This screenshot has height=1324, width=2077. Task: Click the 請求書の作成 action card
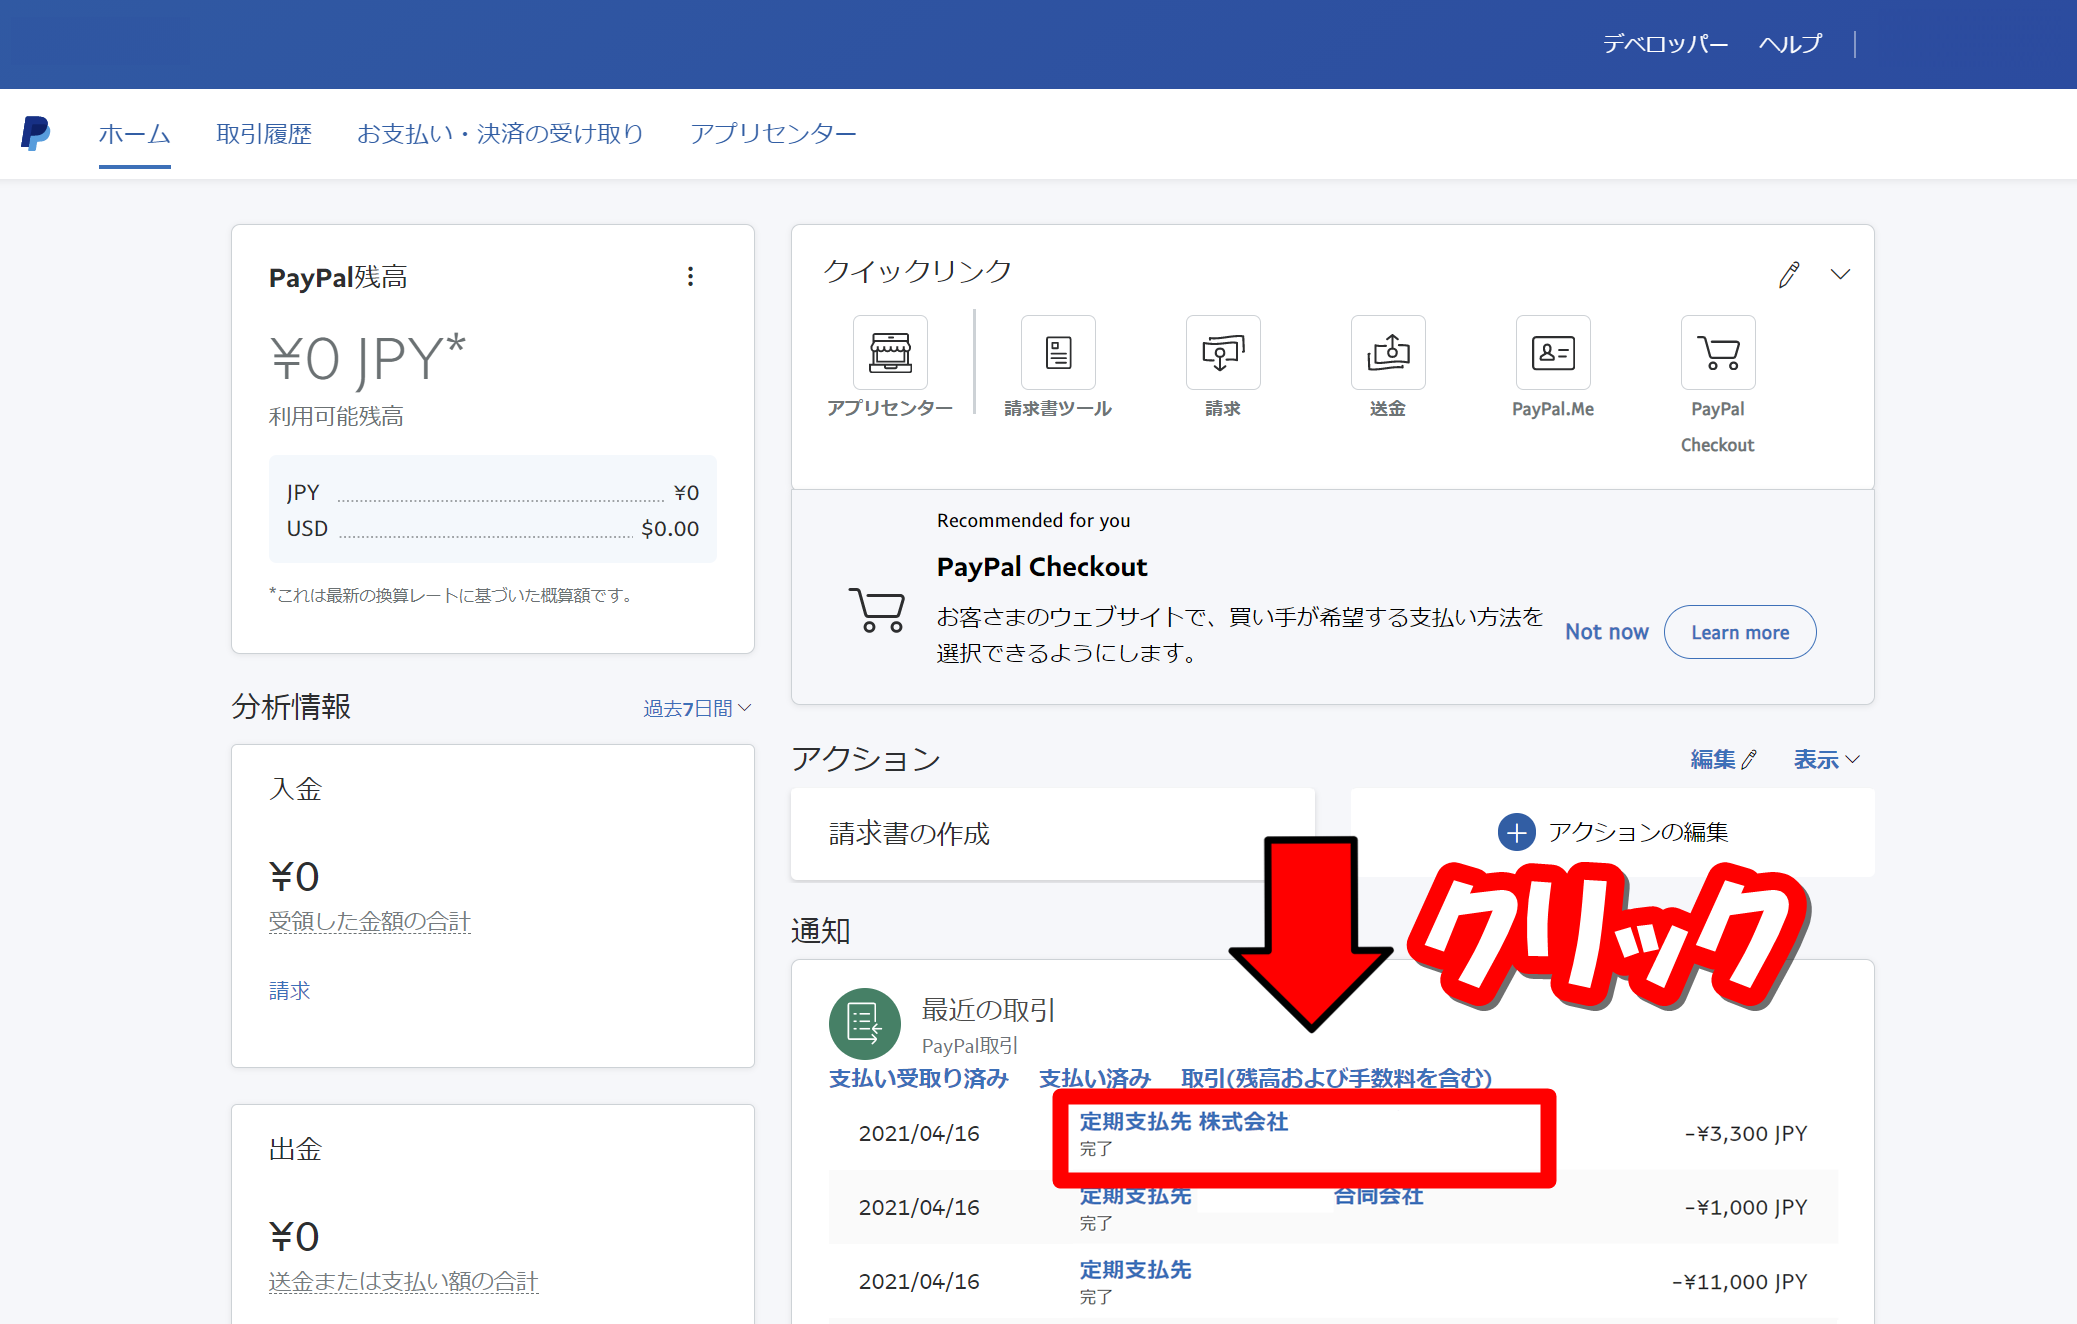pos(1052,834)
